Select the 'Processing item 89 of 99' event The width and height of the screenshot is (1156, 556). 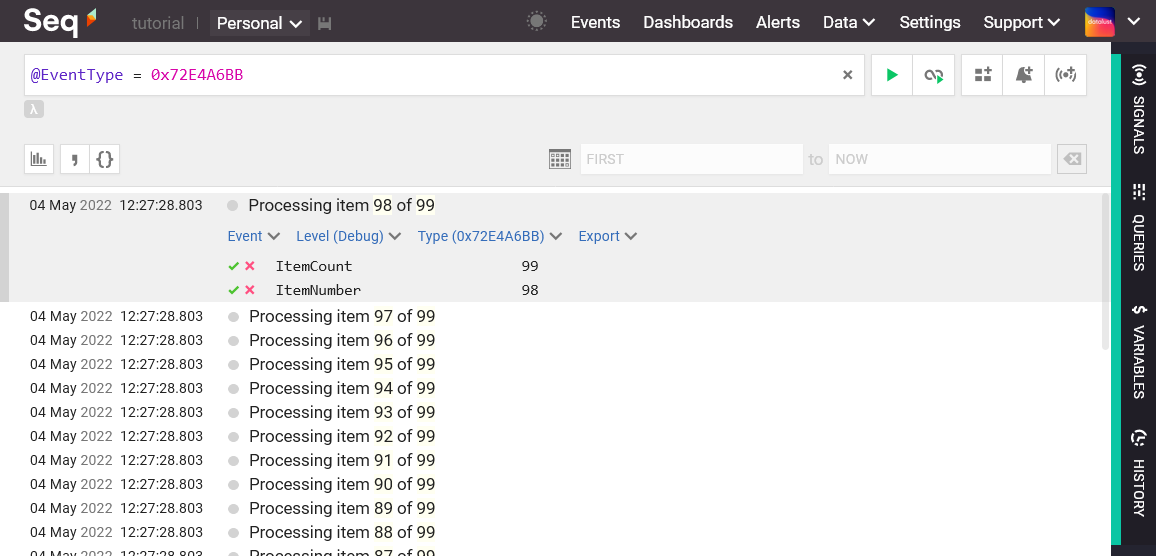pos(342,508)
